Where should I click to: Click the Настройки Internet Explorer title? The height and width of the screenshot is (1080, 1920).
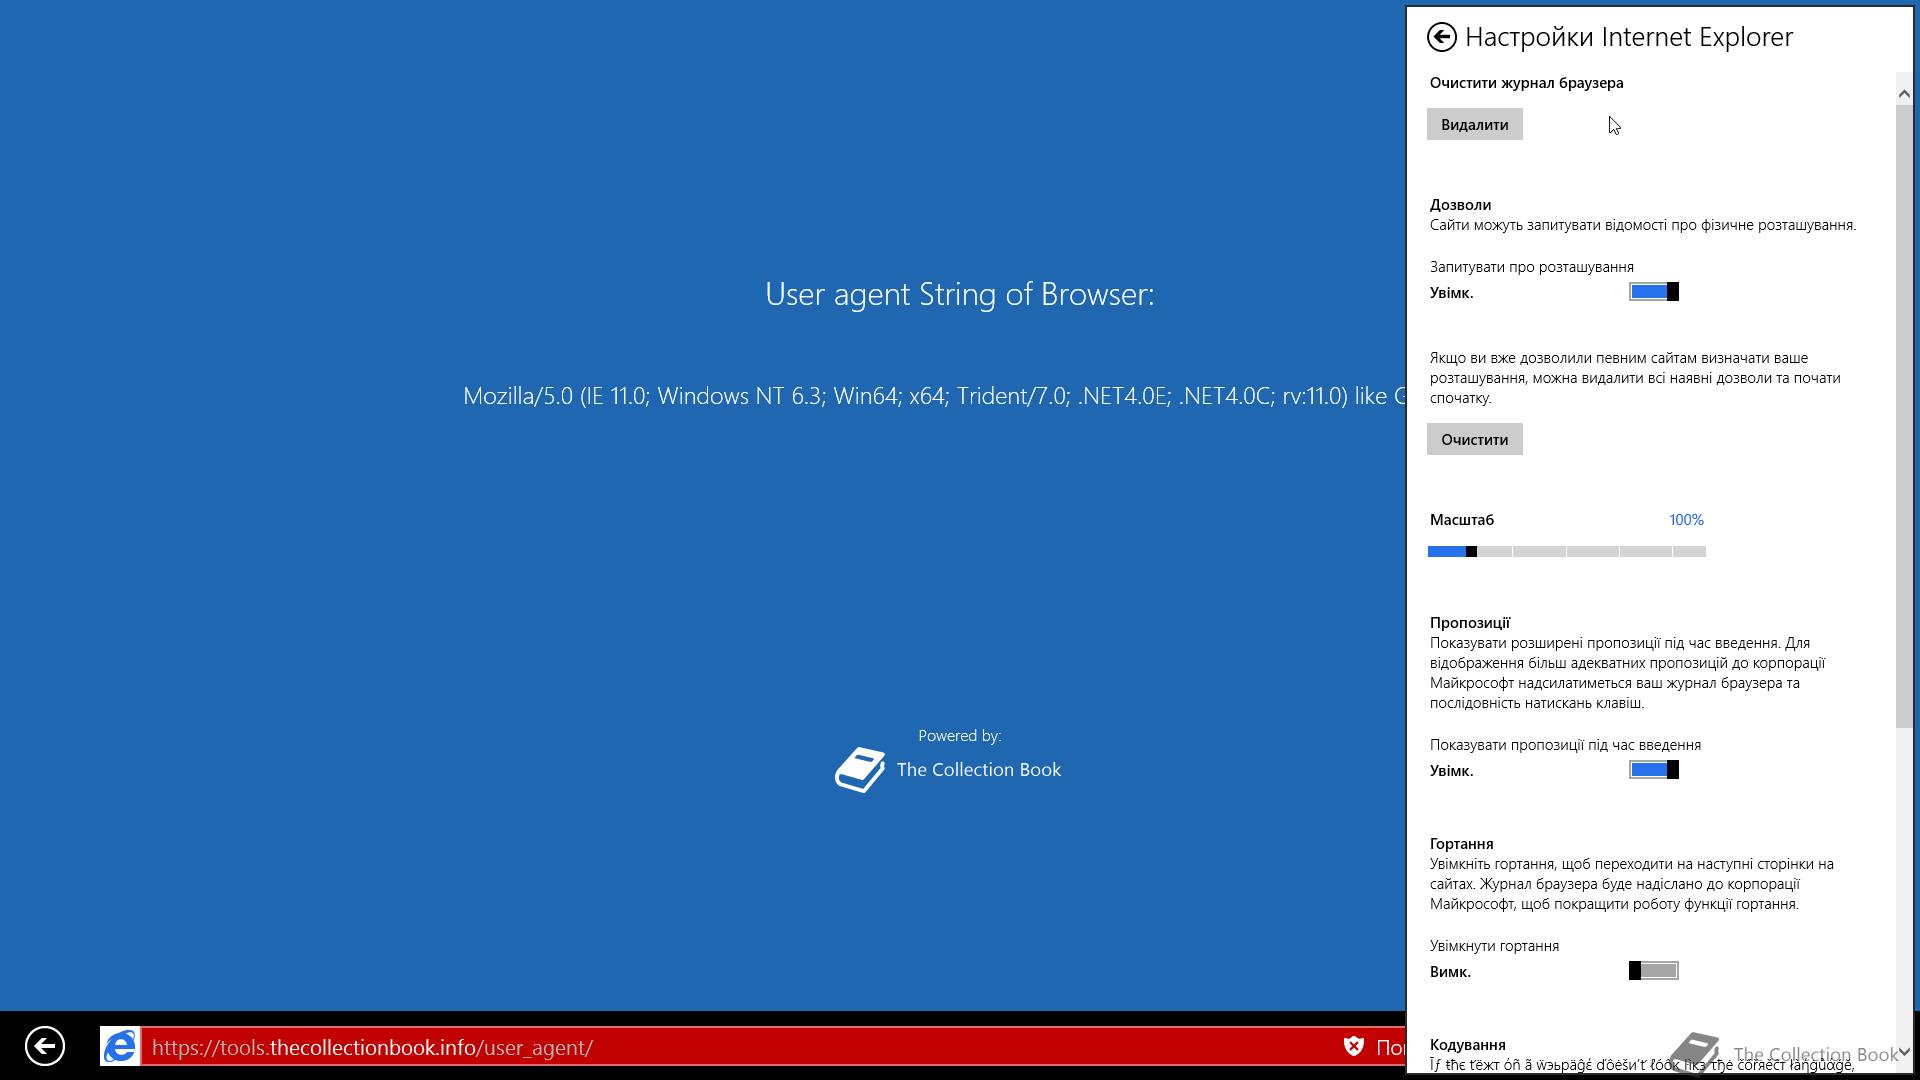1629,37
